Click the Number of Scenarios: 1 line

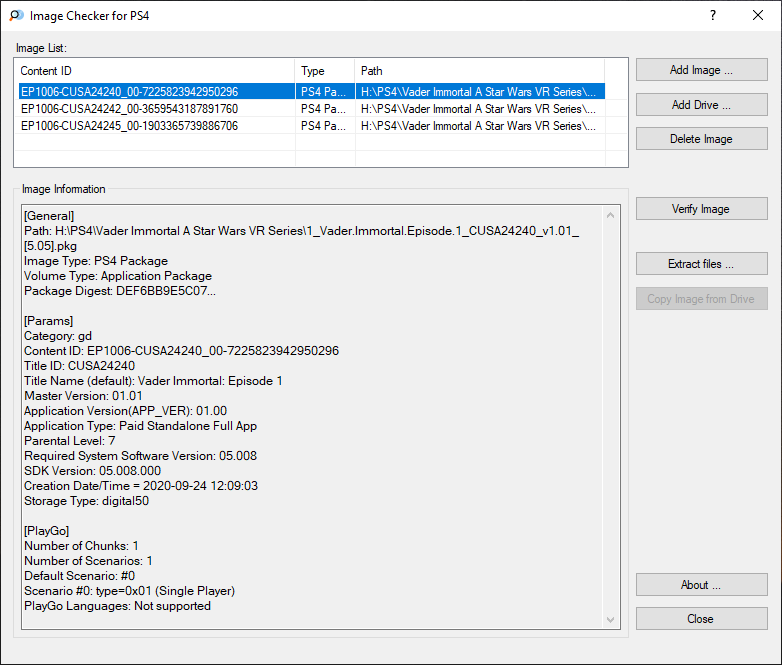coord(88,561)
